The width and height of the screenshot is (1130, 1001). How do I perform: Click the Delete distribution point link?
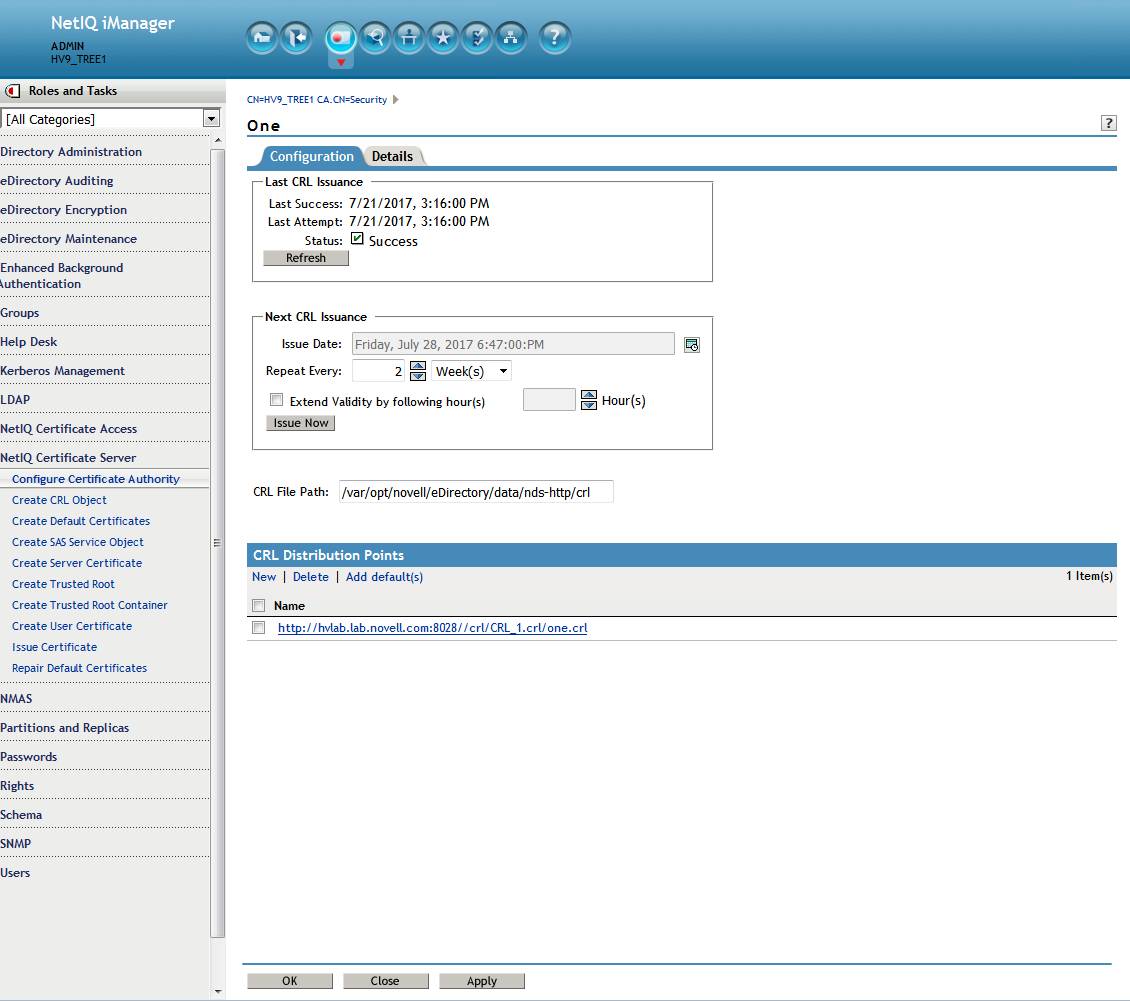[x=311, y=577]
